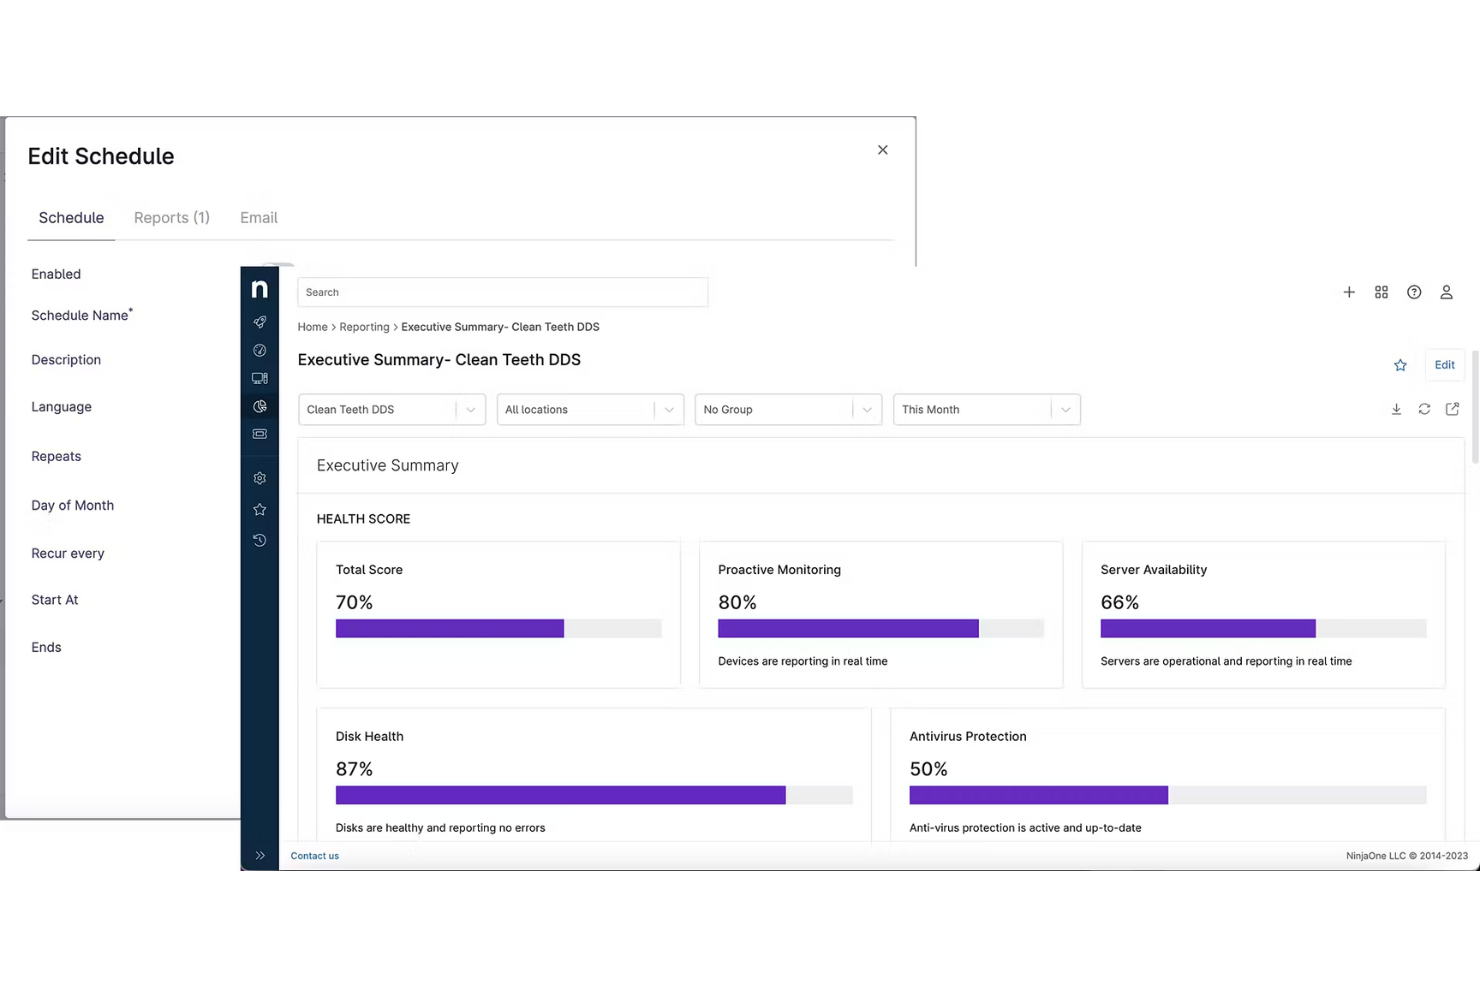
Task: Favorite this report with star icon
Action: (1400, 365)
